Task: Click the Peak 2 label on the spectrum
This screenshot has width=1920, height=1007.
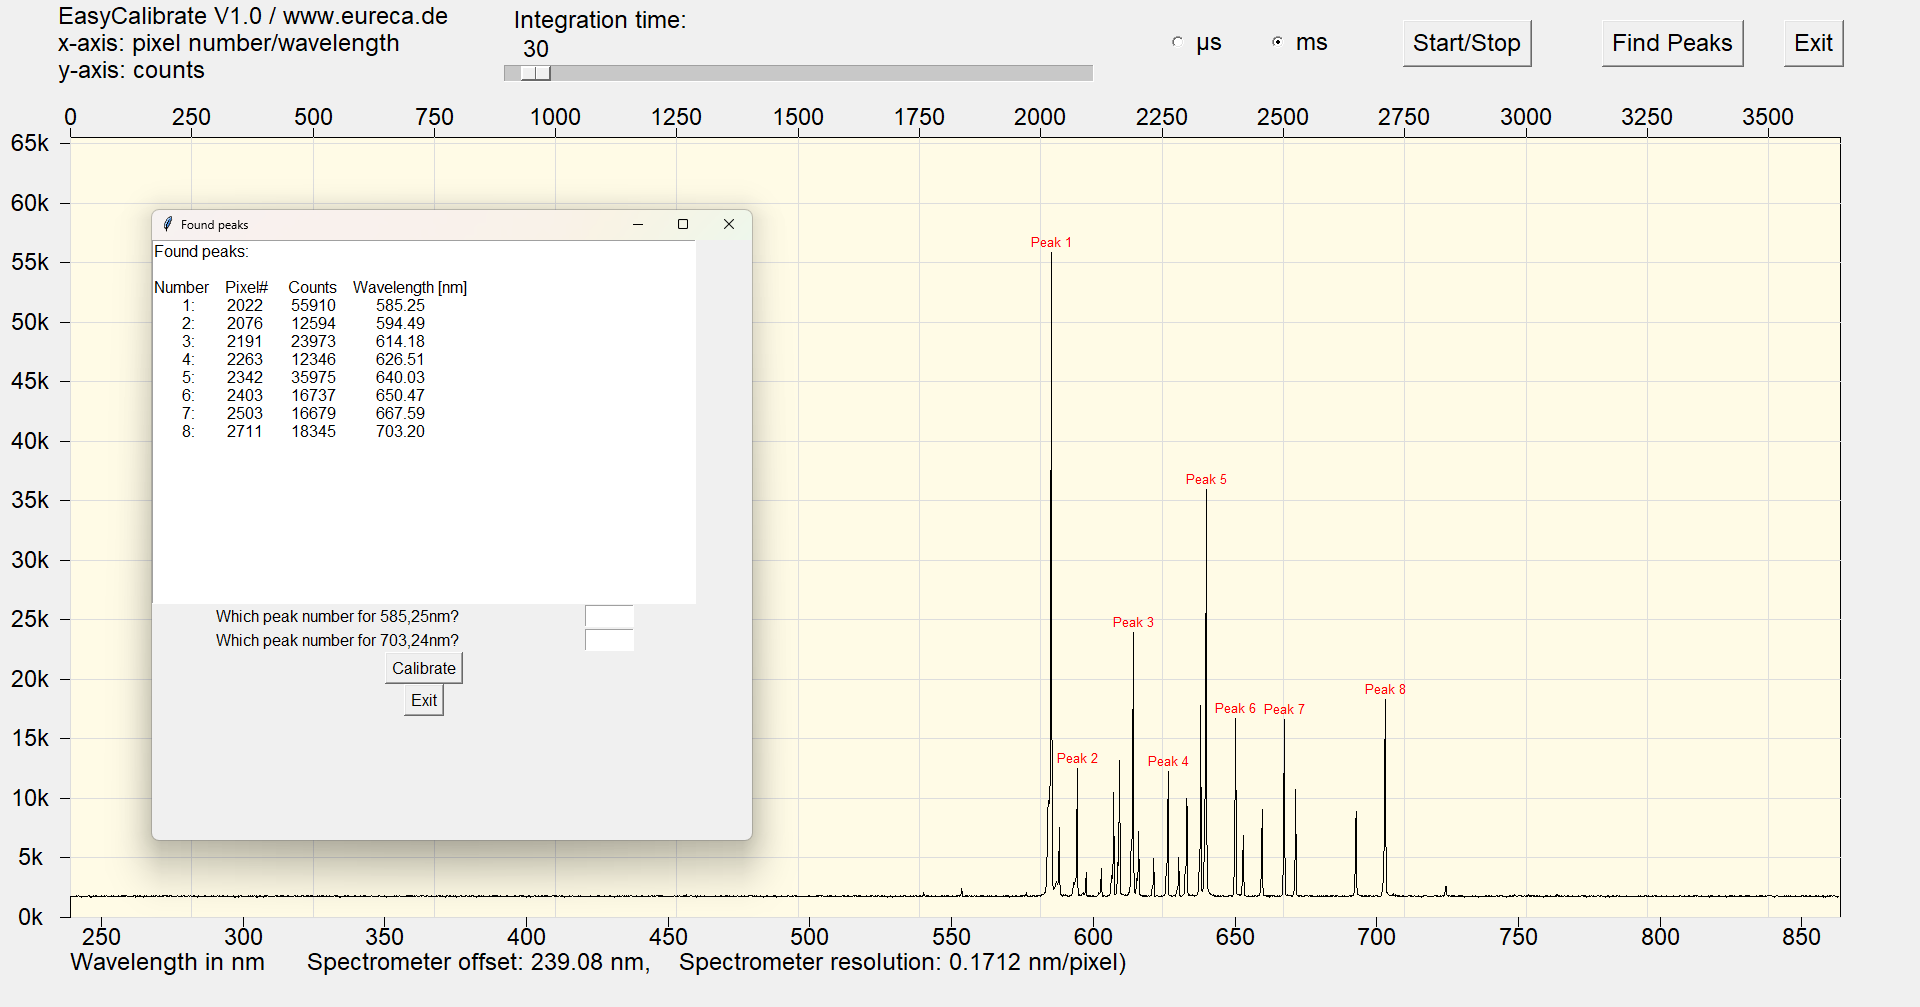Action: (x=1077, y=758)
